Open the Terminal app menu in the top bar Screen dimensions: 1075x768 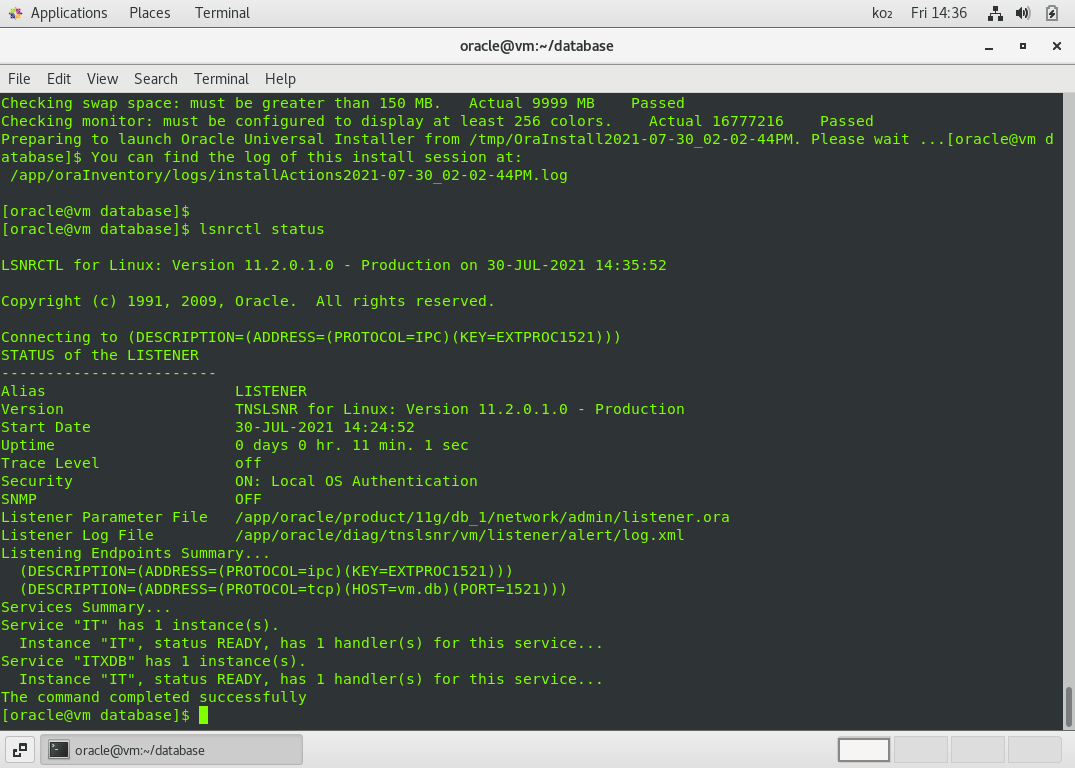coord(222,13)
